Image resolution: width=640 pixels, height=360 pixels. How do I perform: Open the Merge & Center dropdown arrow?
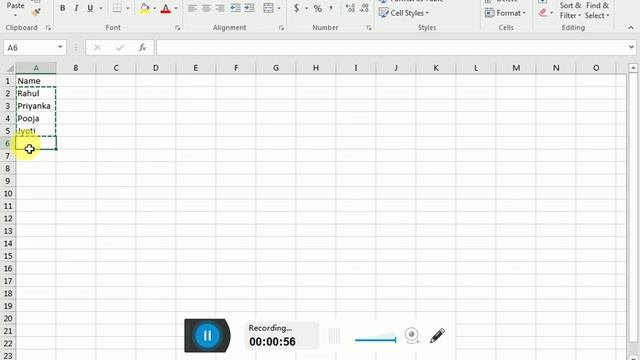279,8
